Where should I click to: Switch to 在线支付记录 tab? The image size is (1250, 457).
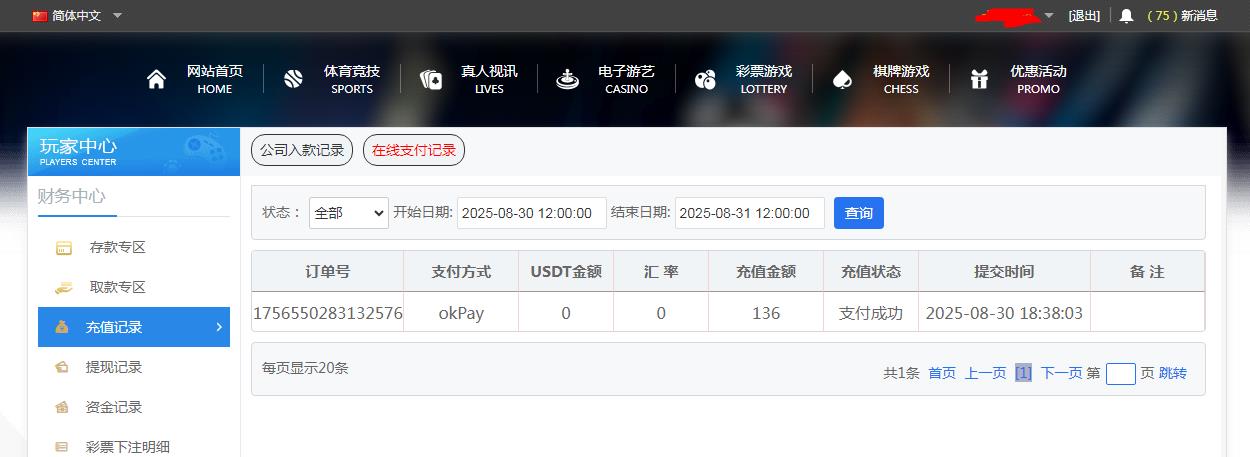click(414, 150)
